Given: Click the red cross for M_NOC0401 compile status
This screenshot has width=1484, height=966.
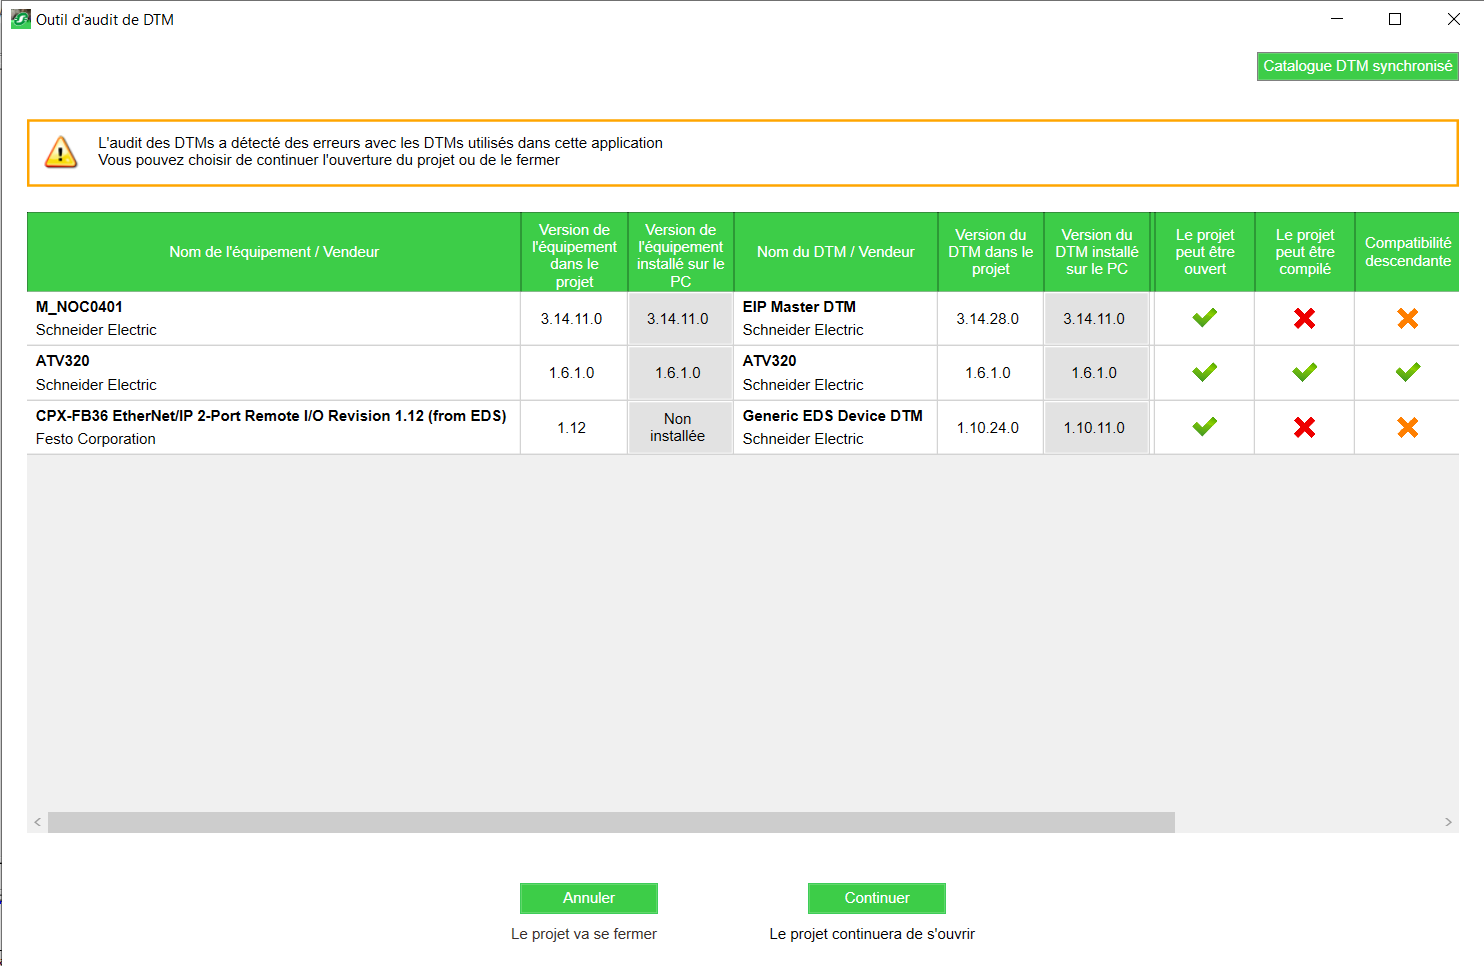Looking at the screenshot, I should 1304,318.
